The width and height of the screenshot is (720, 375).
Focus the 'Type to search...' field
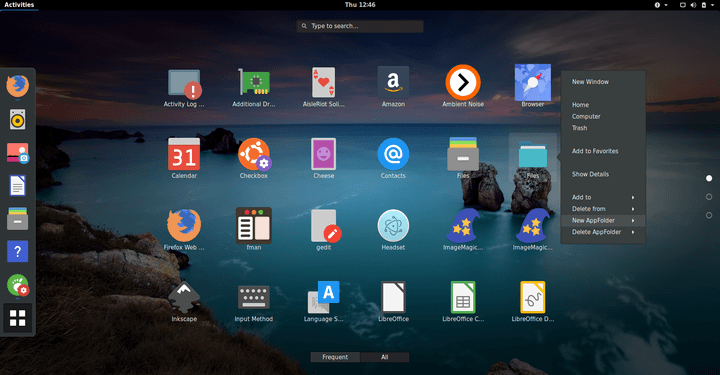point(360,26)
